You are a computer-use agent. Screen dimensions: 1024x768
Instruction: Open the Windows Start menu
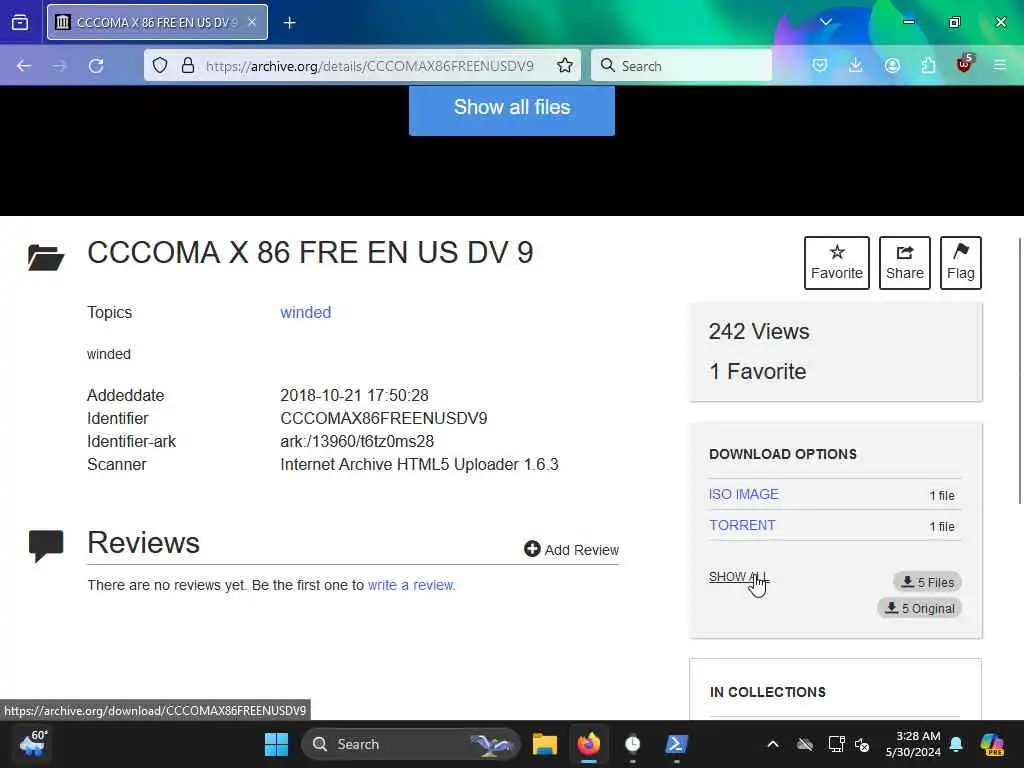click(x=276, y=744)
